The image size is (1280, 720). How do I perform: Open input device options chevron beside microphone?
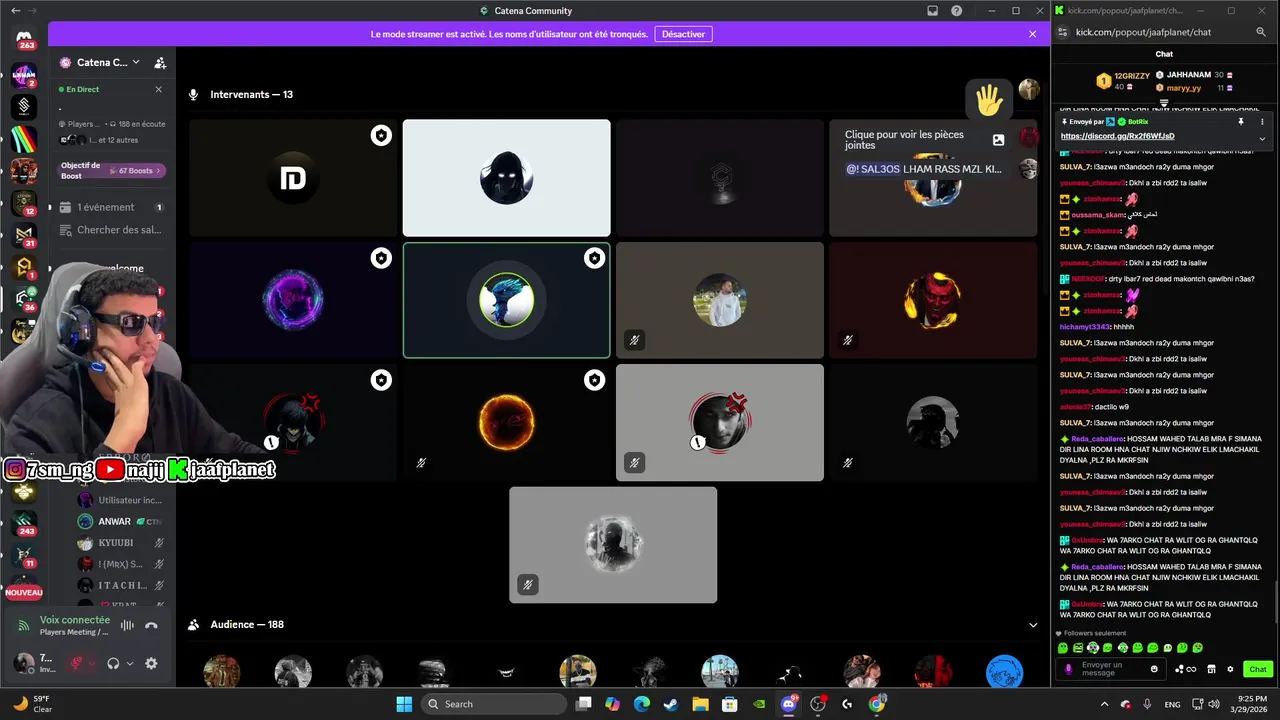91,663
